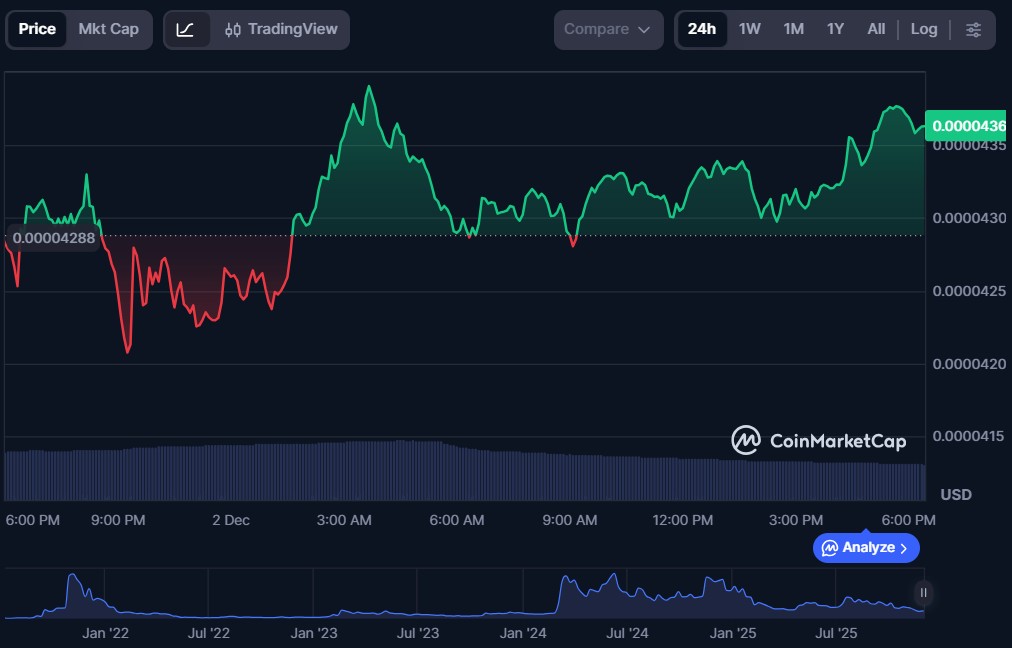Select the 1W time range
1012x648 pixels.
(750, 29)
